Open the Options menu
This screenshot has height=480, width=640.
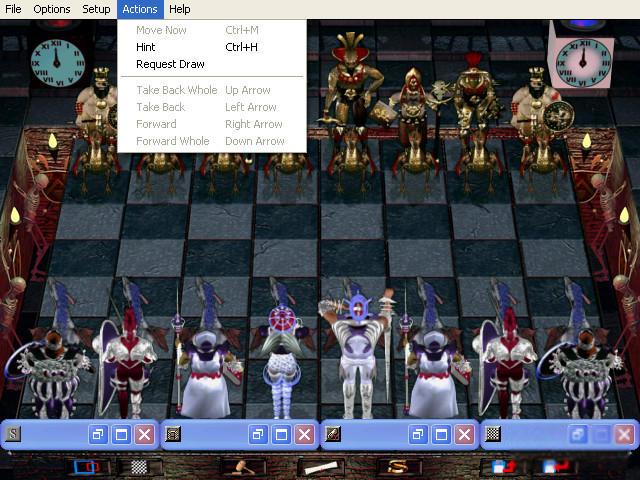[x=52, y=9]
